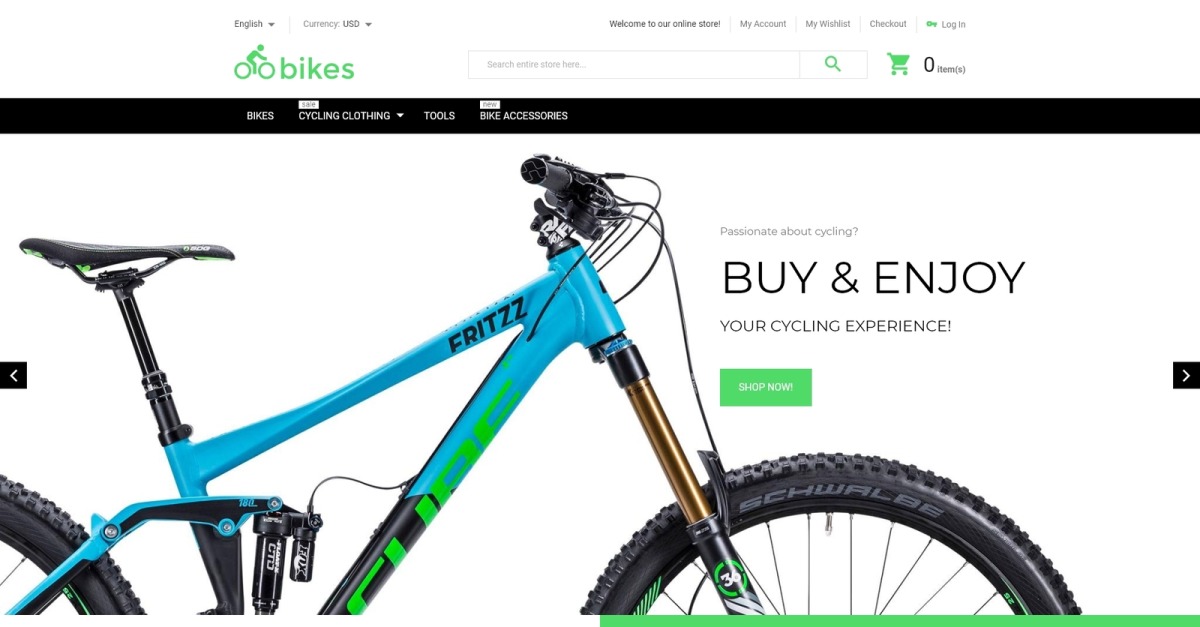The image size is (1200, 627).
Task: Focus the search entire store field
Action: [634, 65]
